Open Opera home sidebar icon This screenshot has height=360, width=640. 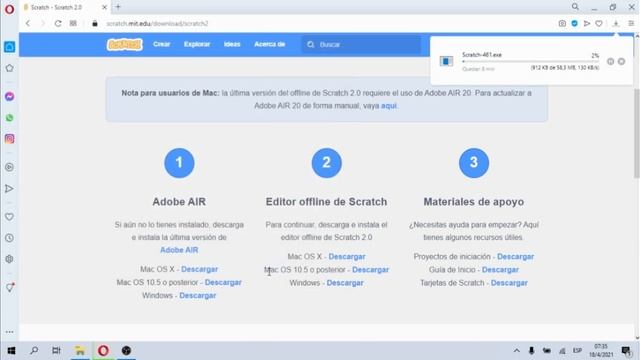pos(9,47)
